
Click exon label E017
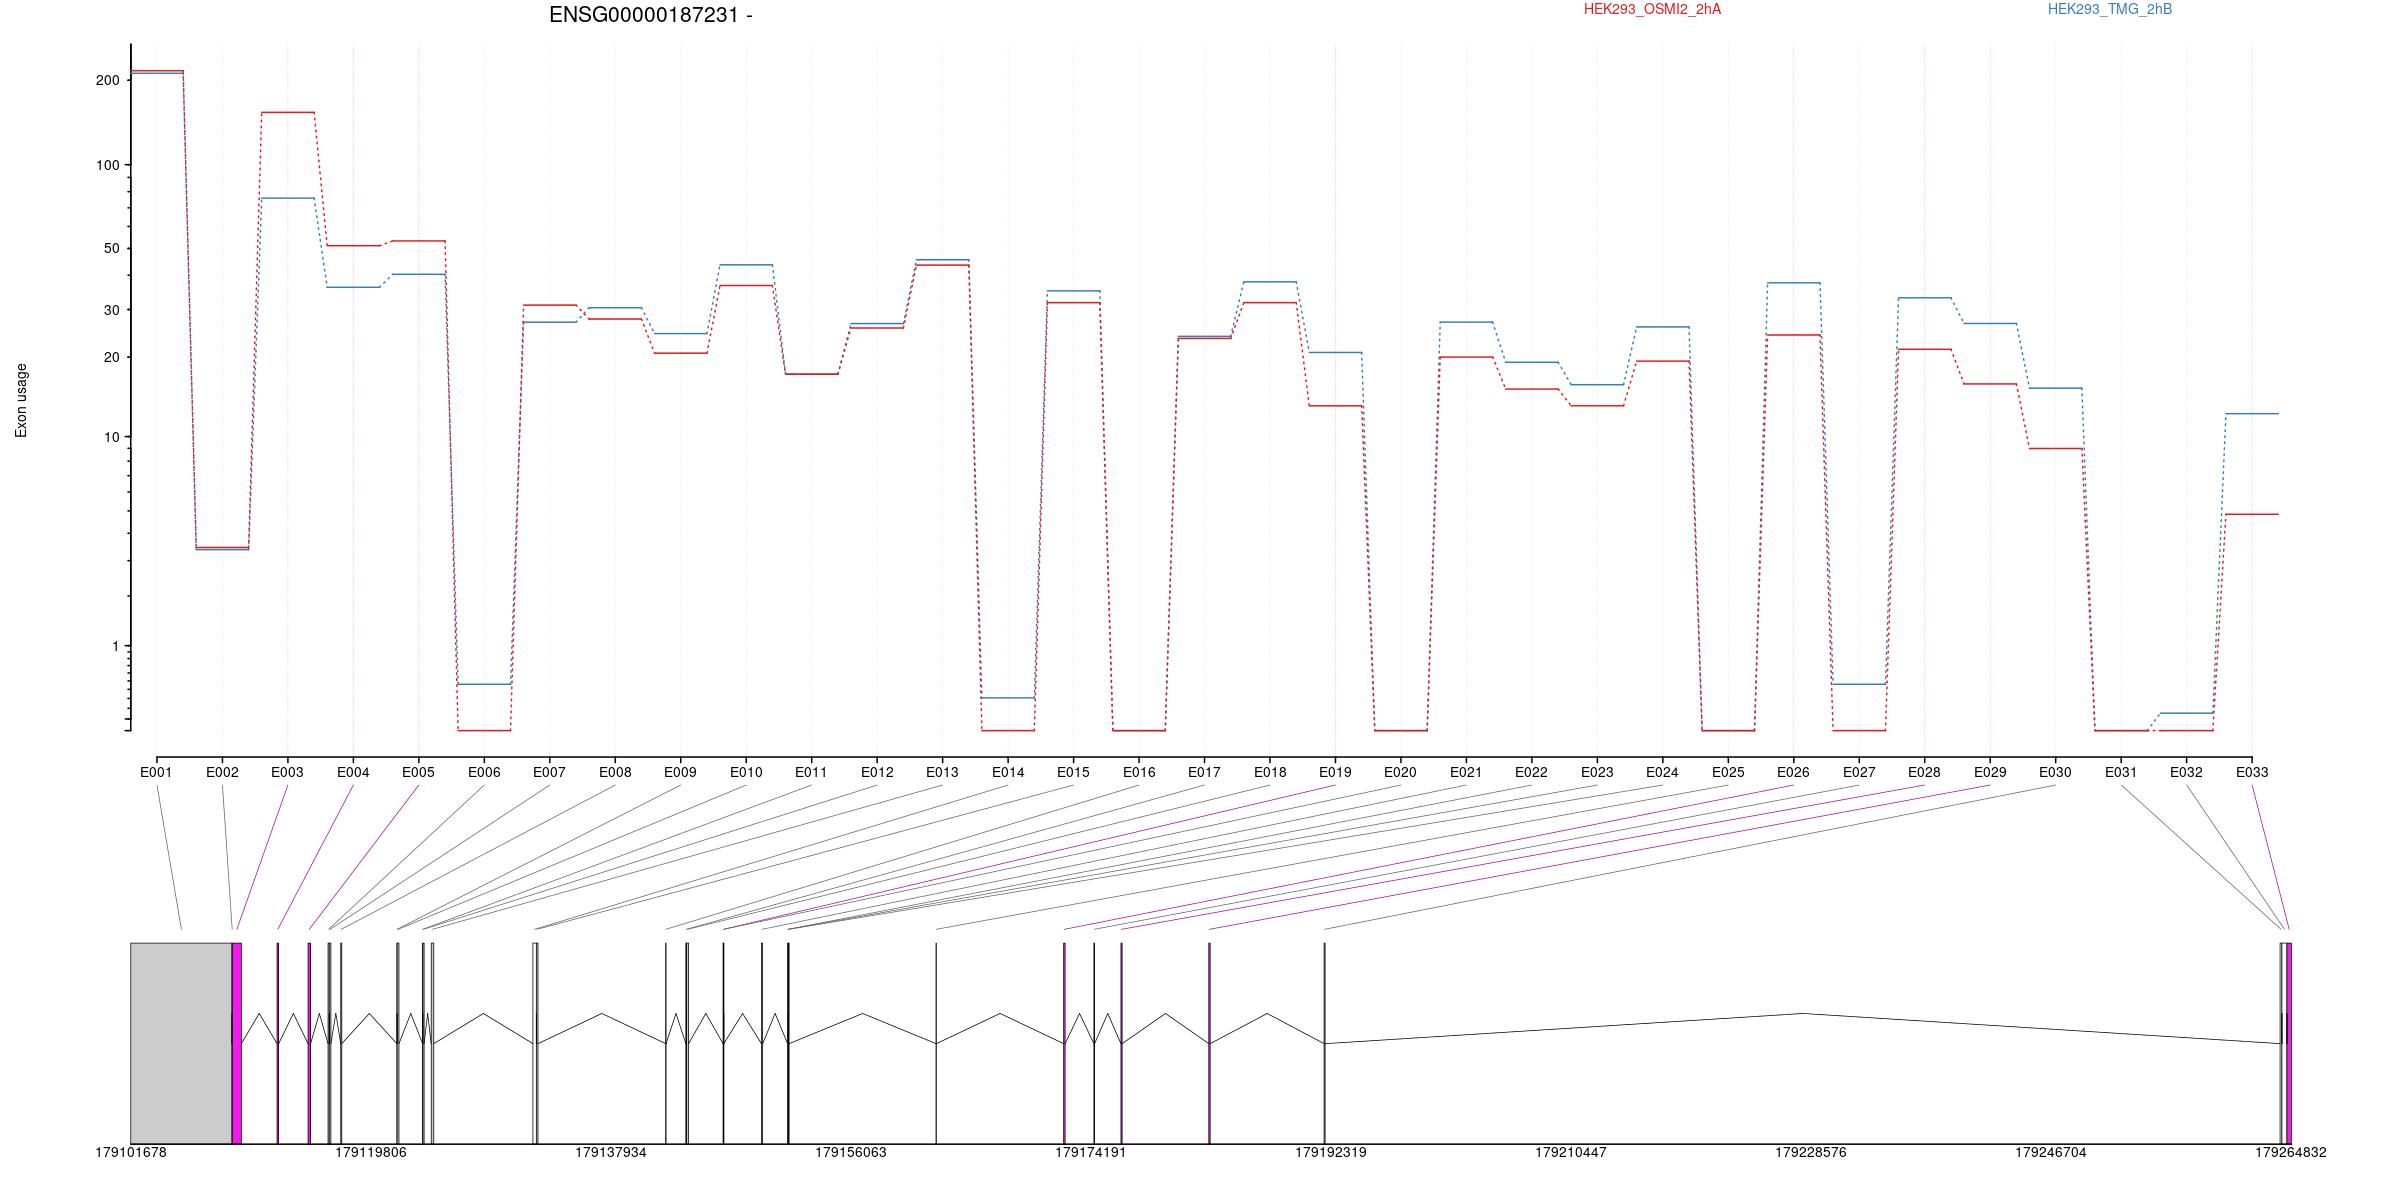pos(1204,772)
